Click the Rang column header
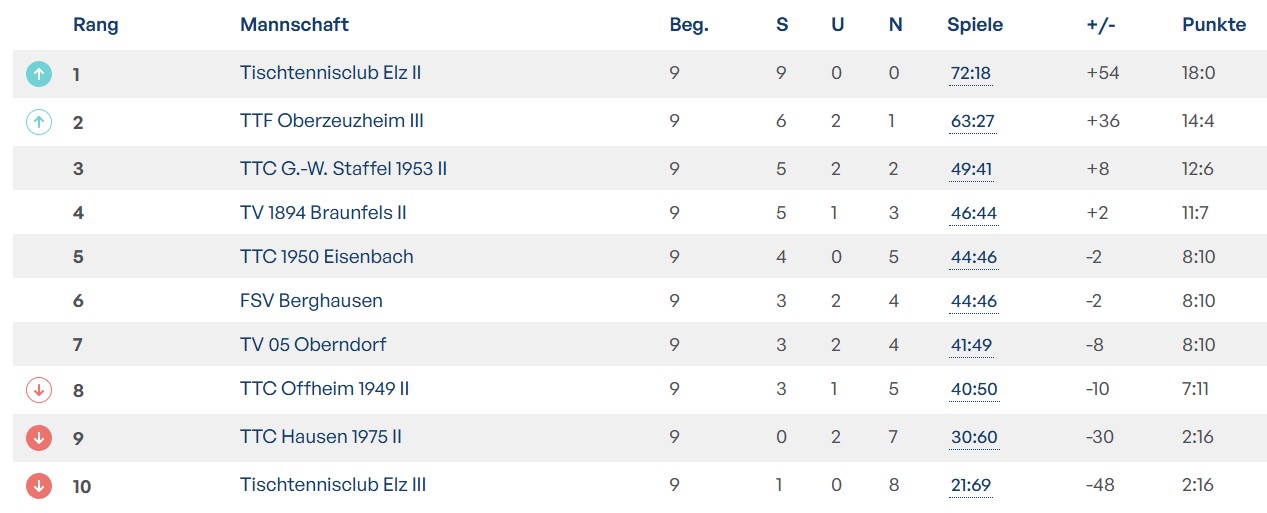Screen dimensions: 1267x513 coord(96,25)
